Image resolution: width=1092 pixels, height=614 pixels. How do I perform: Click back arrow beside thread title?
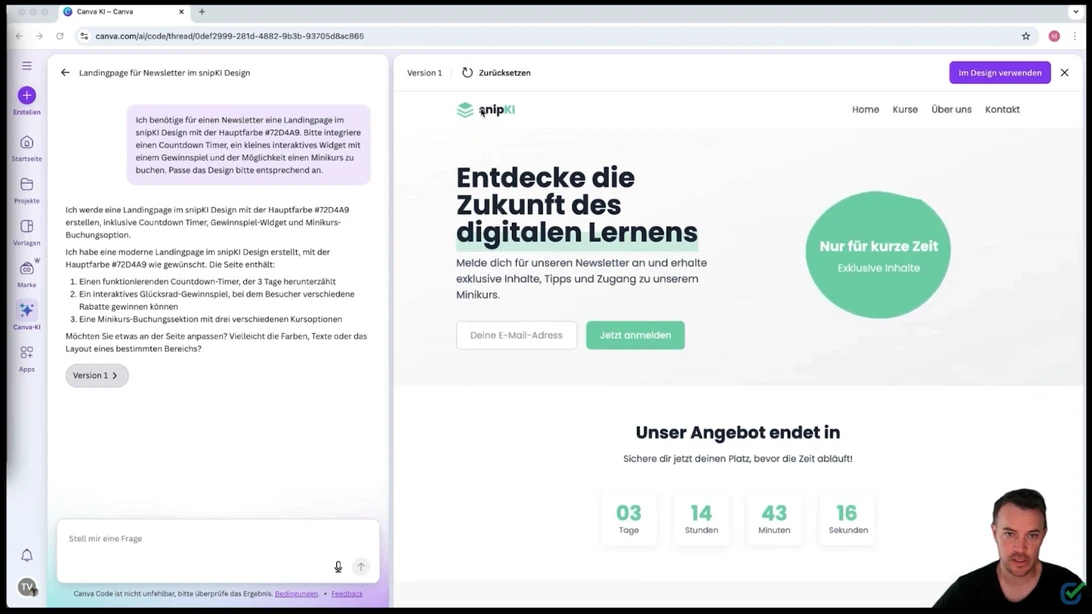point(65,73)
